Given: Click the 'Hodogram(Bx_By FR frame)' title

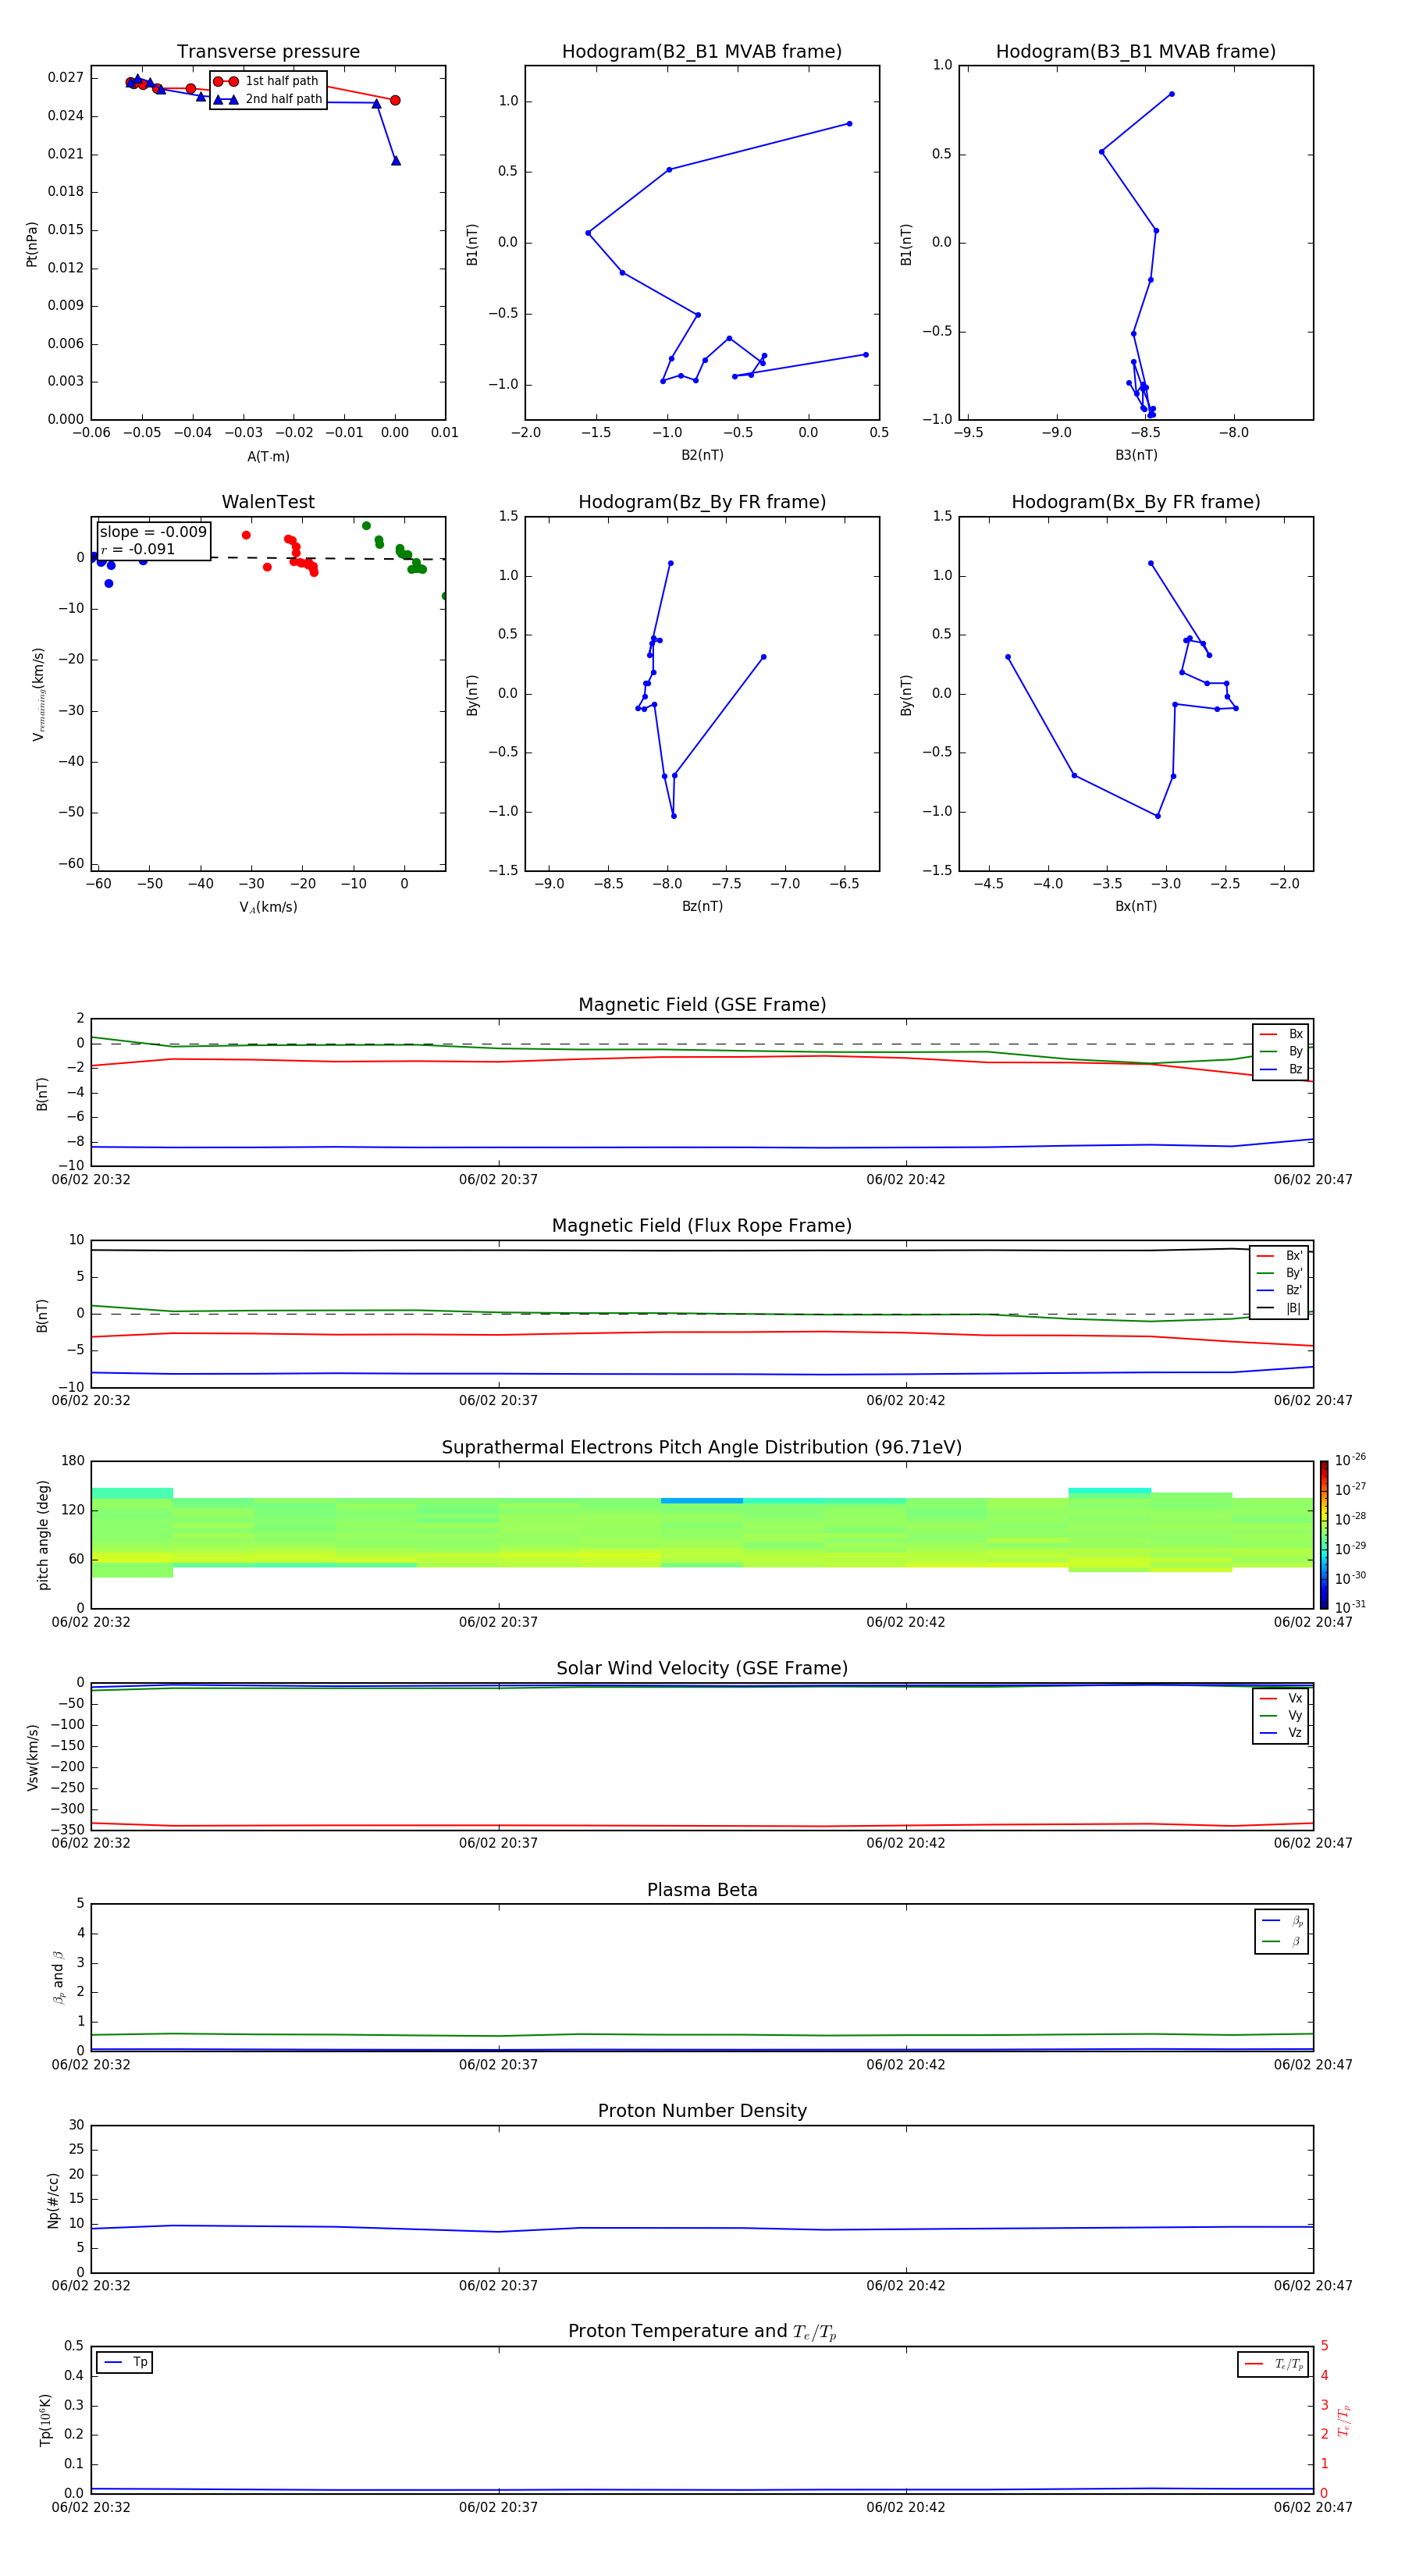Looking at the screenshot, I should click(x=1136, y=502).
